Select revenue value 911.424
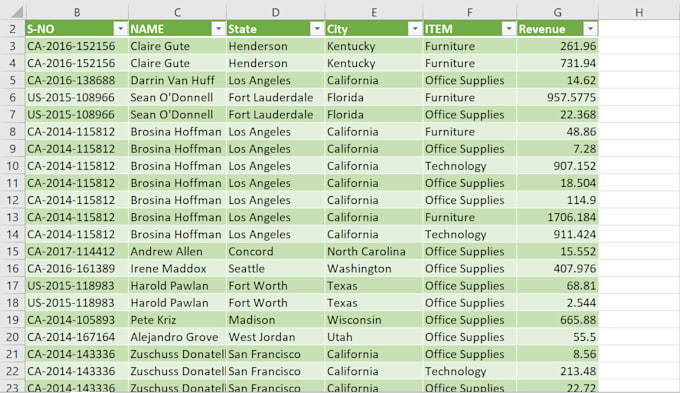Image resolution: width=680 pixels, height=393 pixels. 558,234
